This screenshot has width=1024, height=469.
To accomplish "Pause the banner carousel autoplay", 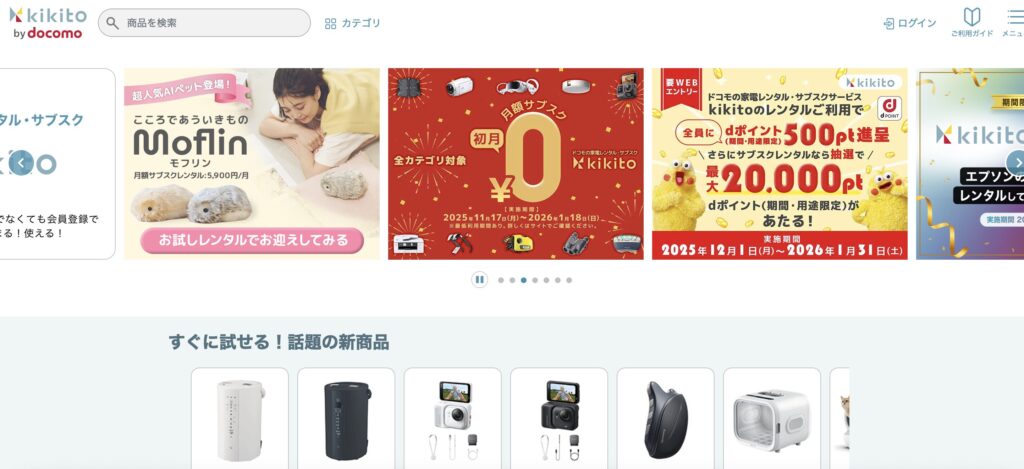I will [479, 280].
